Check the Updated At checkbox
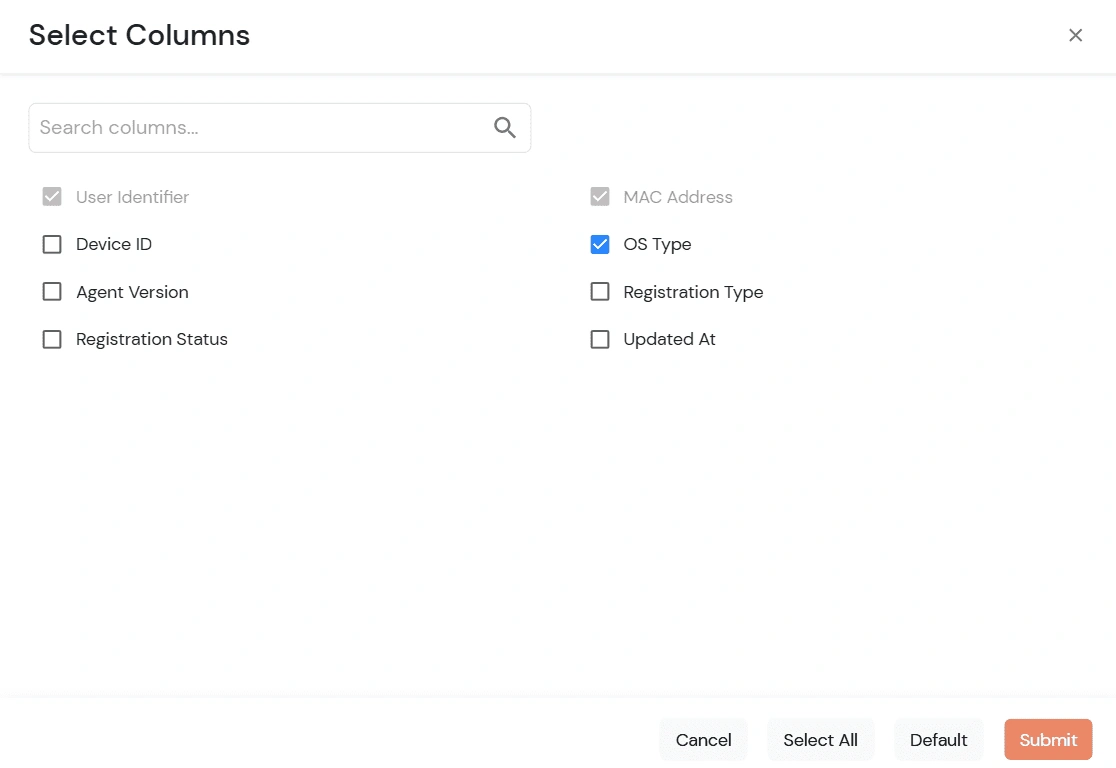 tap(600, 340)
